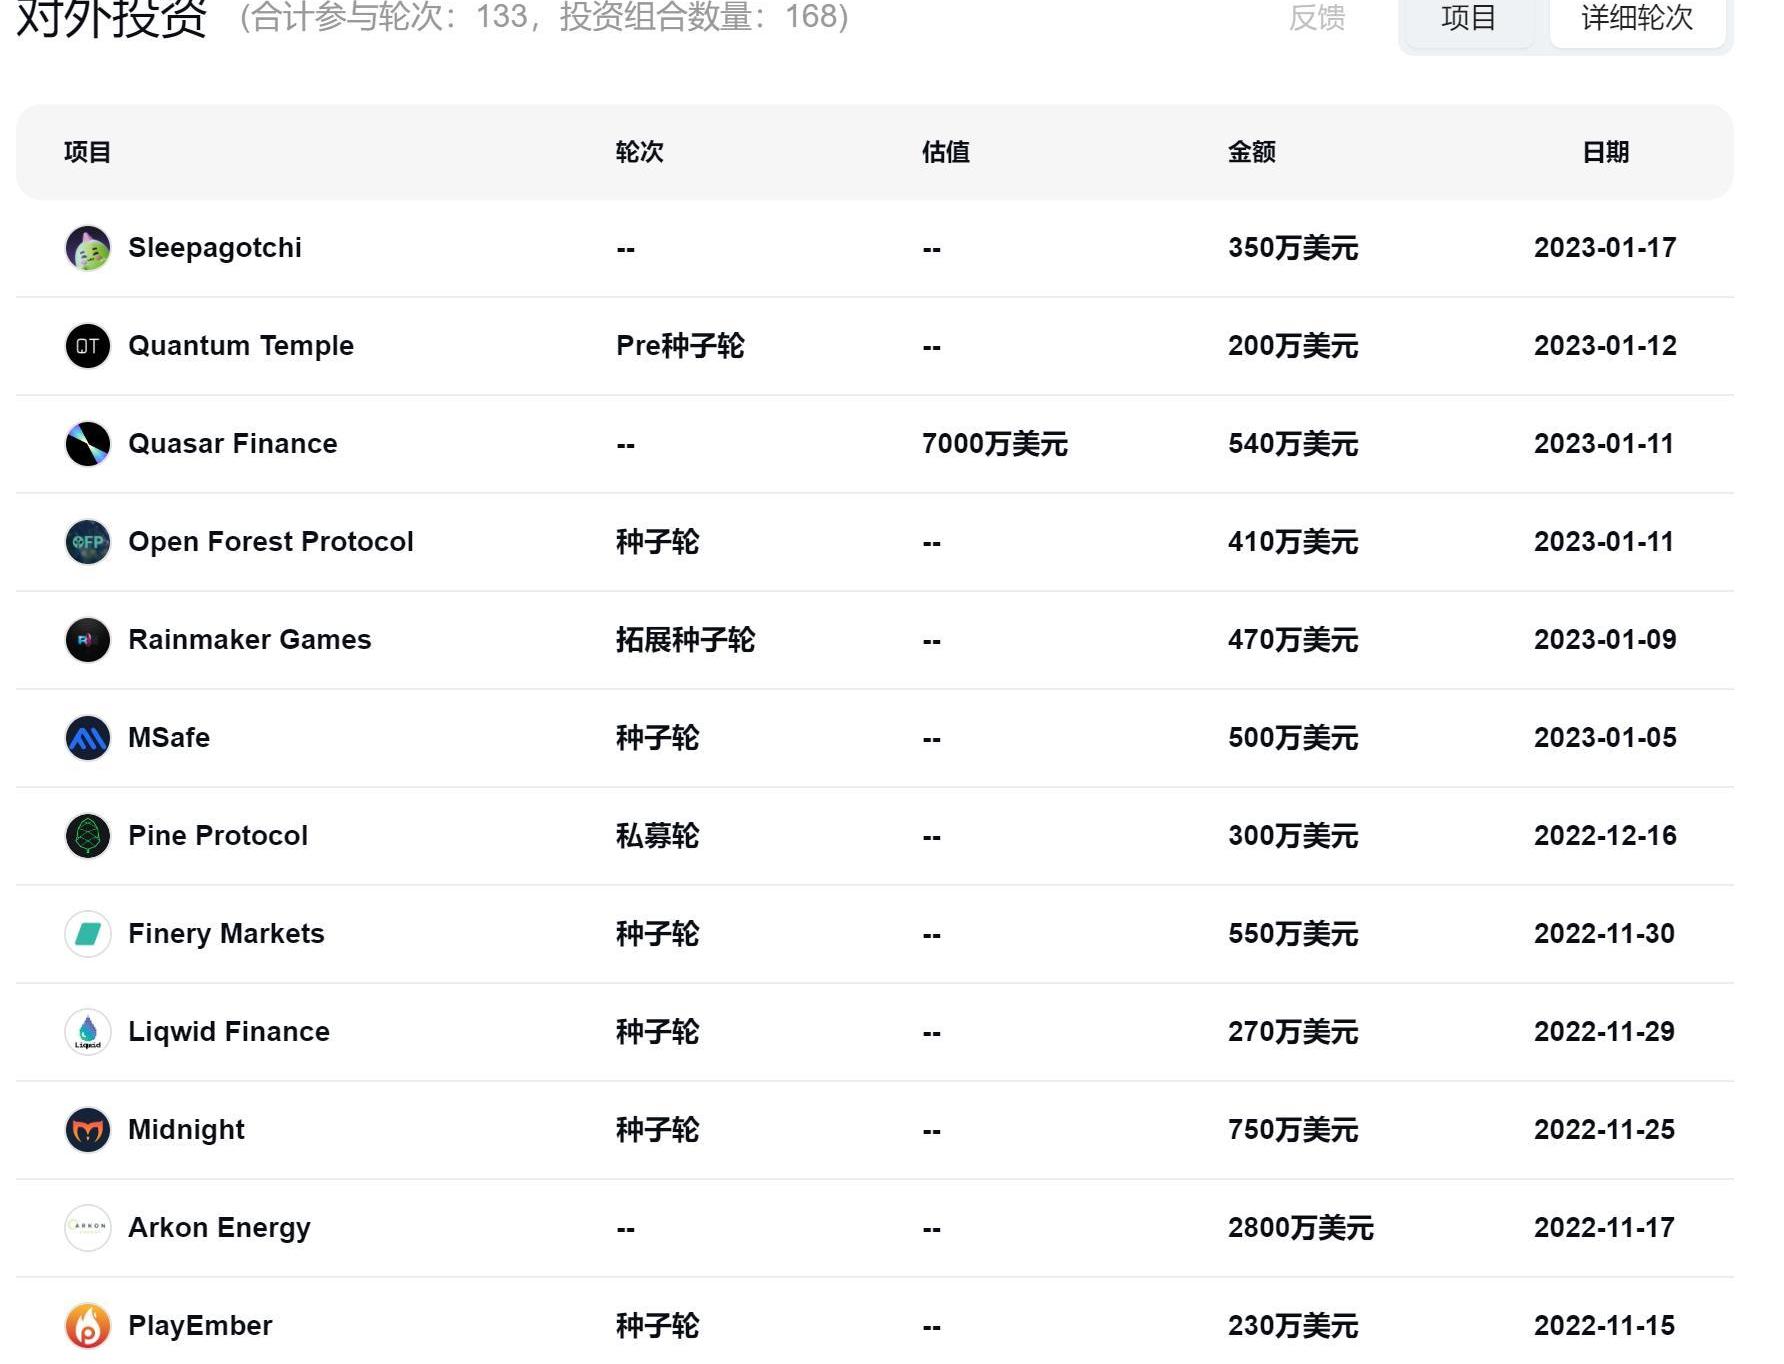This screenshot has width=1784, height=1364.
Task: Select the date 2023-01-17
Action: tap(1605, 248)
